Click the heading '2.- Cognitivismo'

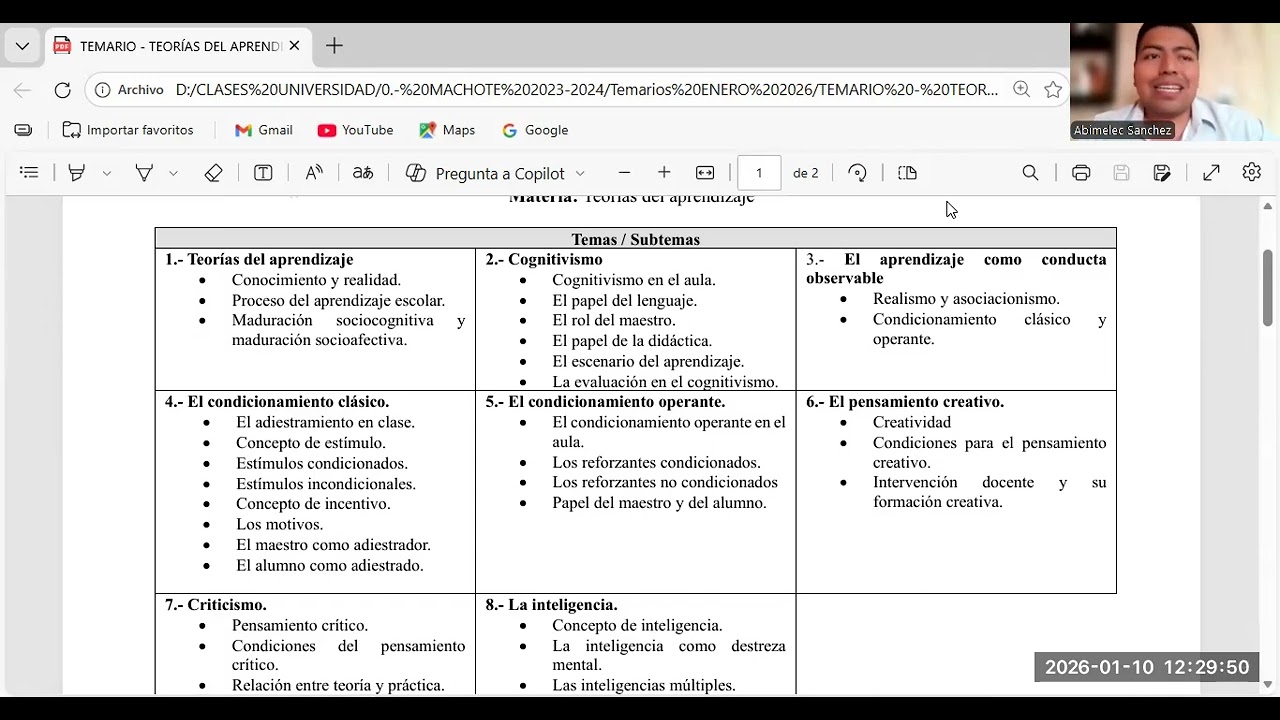pos(544,260)
